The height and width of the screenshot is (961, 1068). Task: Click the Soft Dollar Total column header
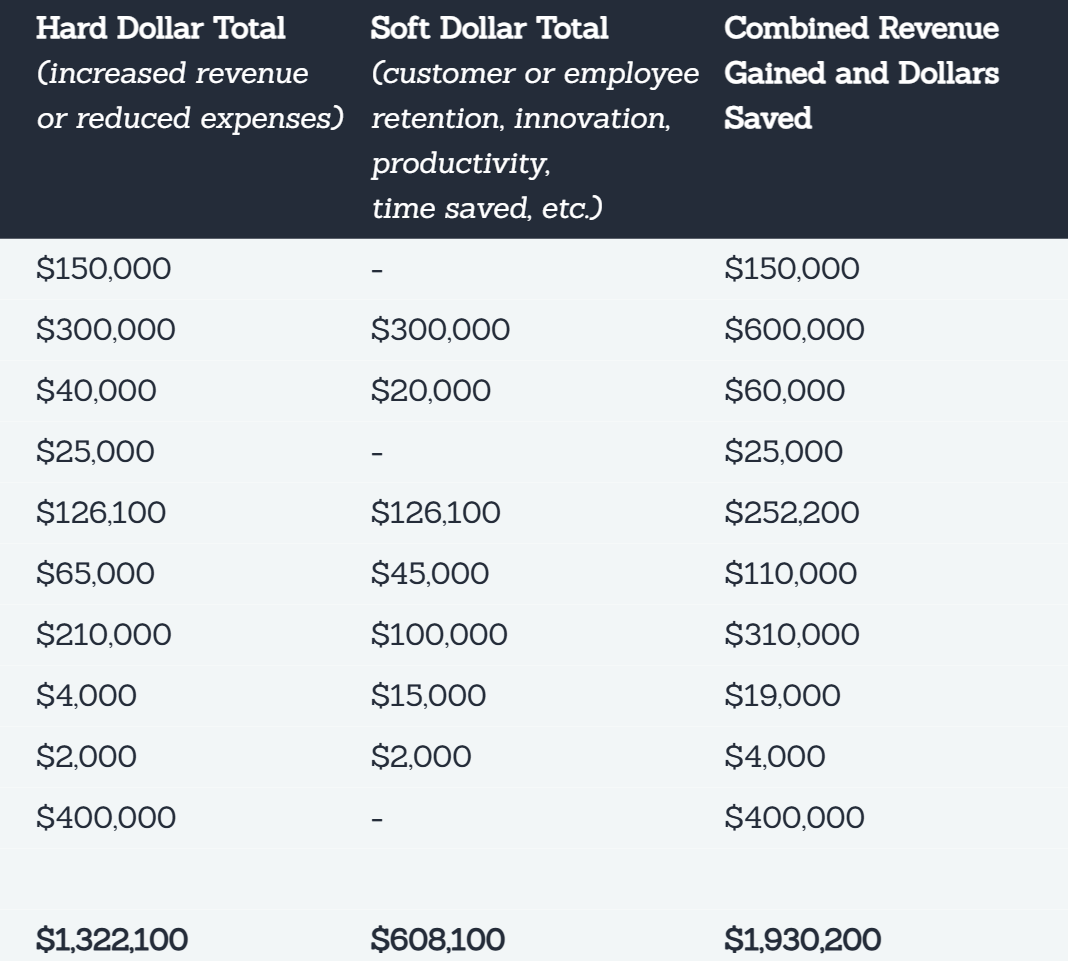pos(489,28)
